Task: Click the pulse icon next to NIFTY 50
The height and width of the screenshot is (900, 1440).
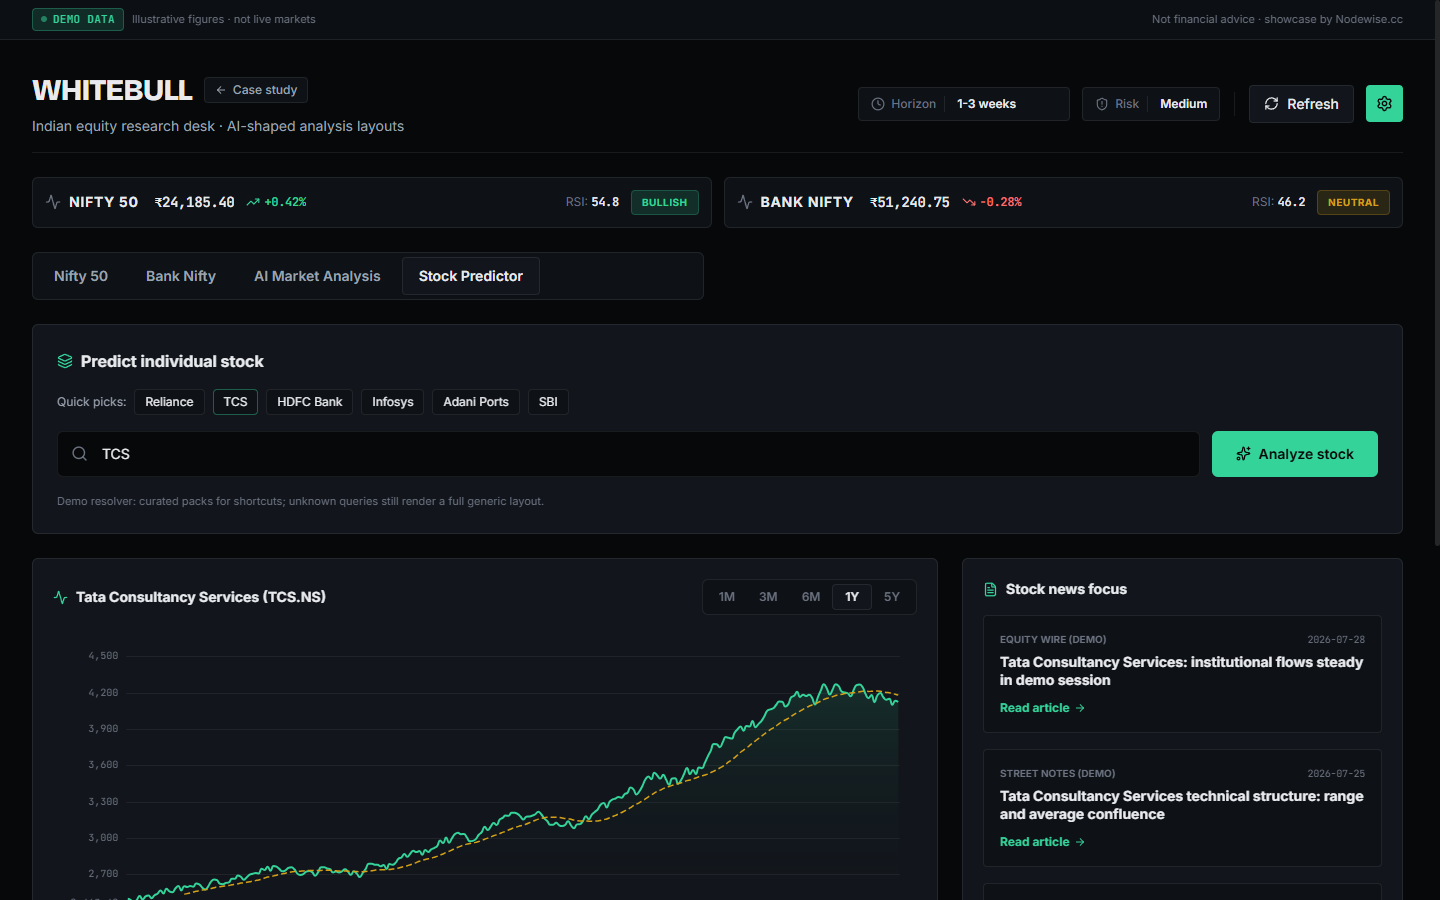Action: click(x=53, y=202)
